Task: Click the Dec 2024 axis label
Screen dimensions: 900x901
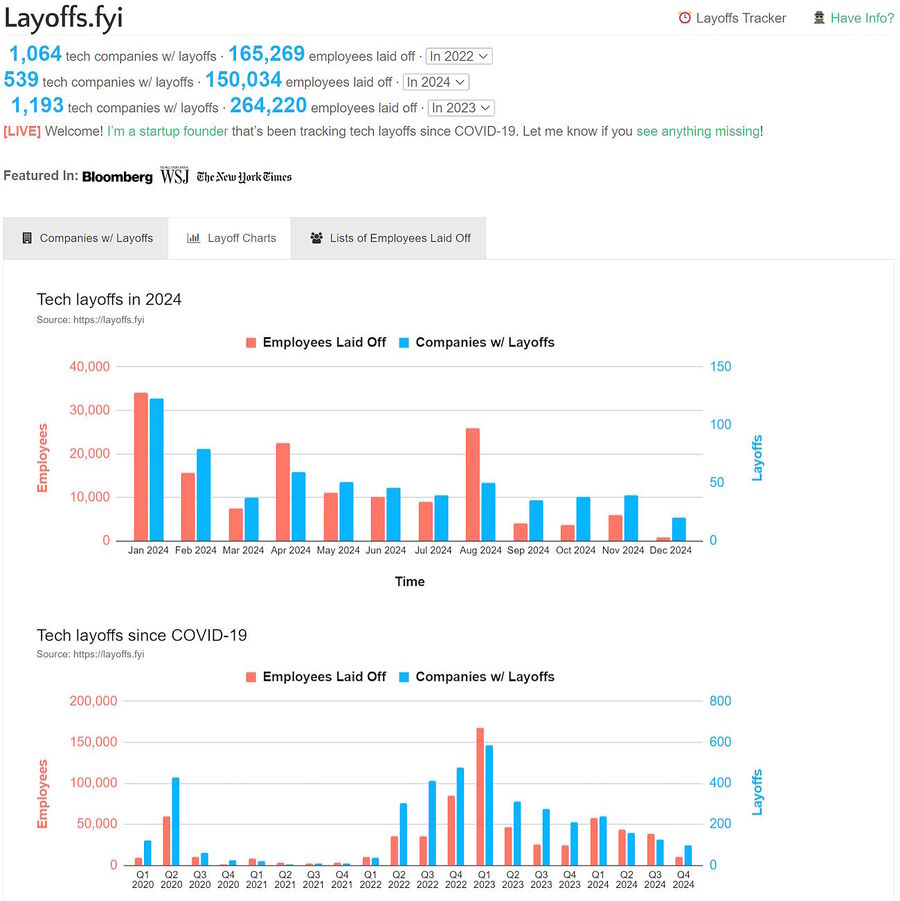Action: point(671,550)
